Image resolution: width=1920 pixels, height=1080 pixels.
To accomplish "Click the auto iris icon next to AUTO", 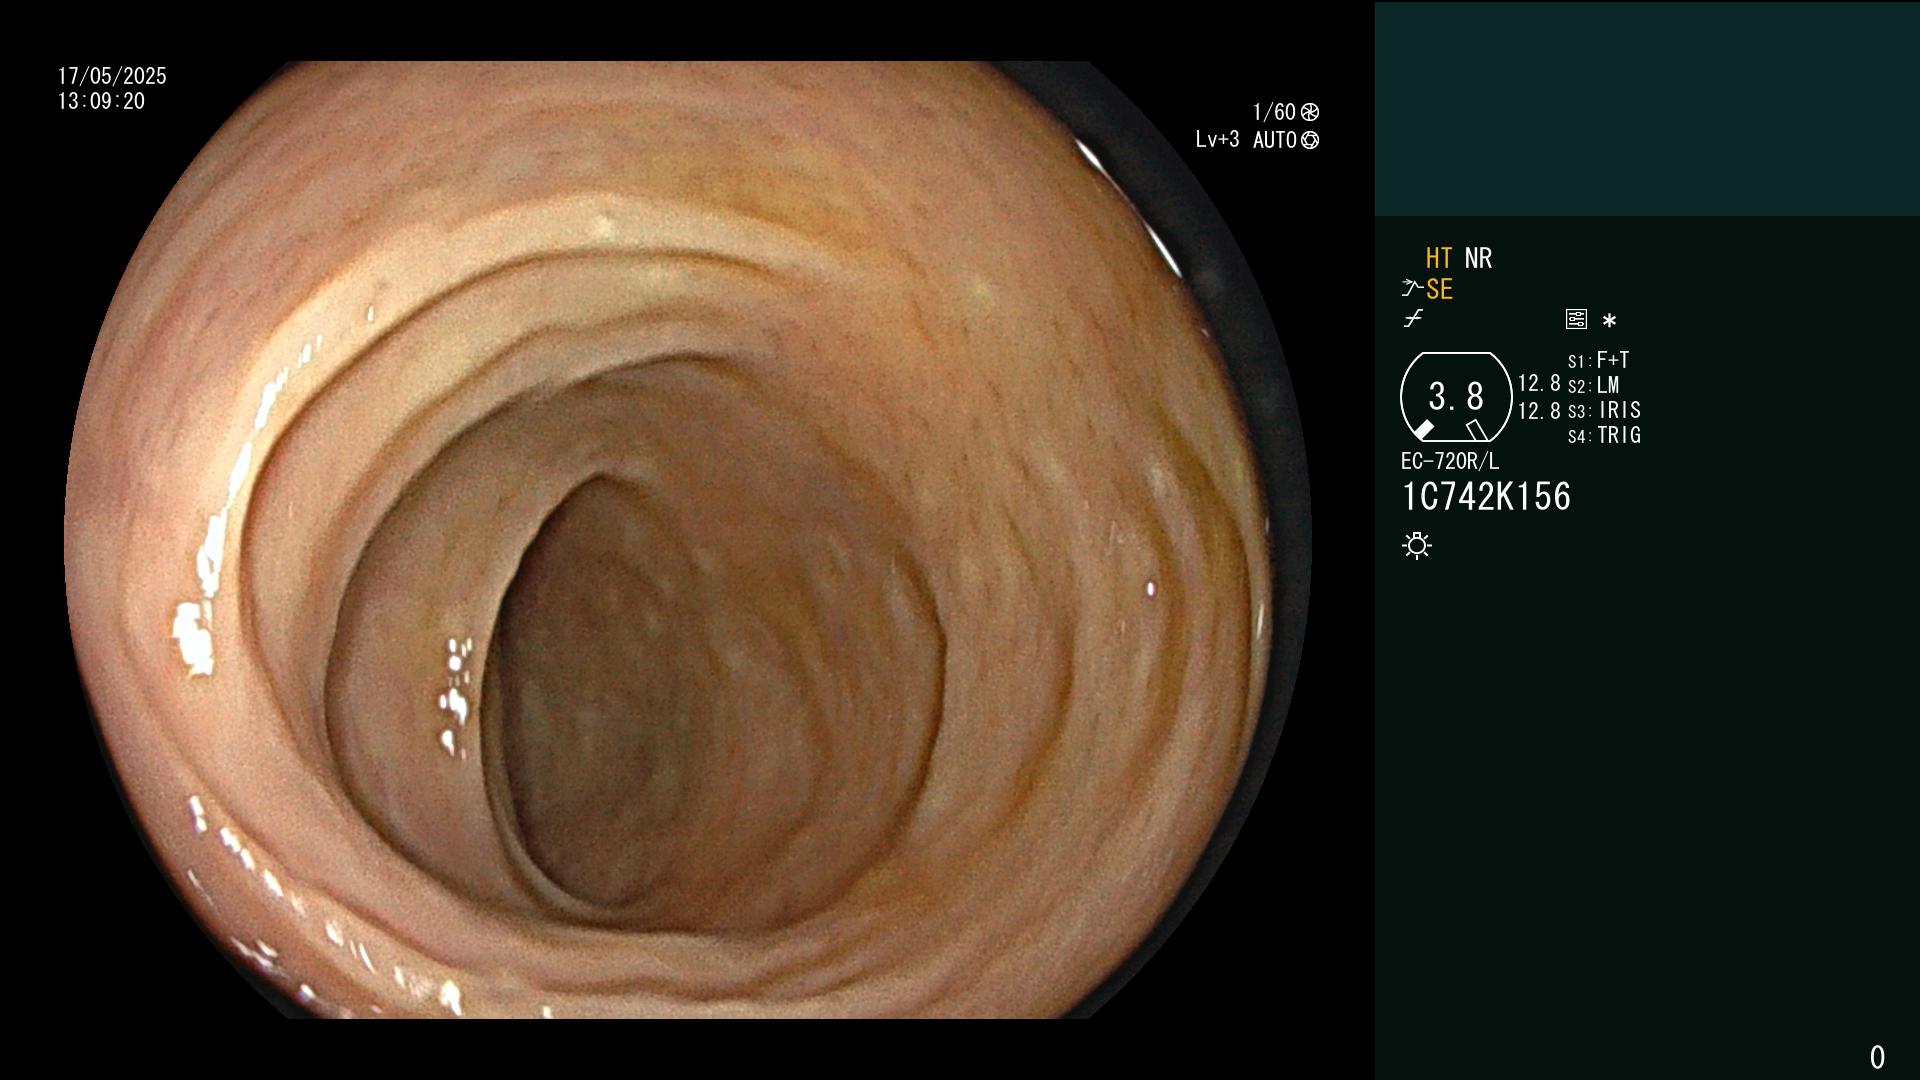I will pyautogui.click(x=1310, y=140).
